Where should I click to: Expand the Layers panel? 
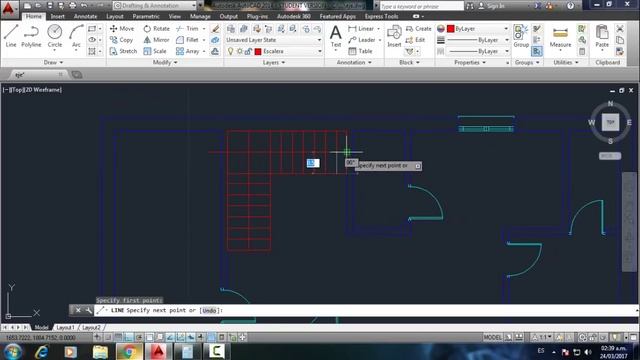(x=274, y=62)
